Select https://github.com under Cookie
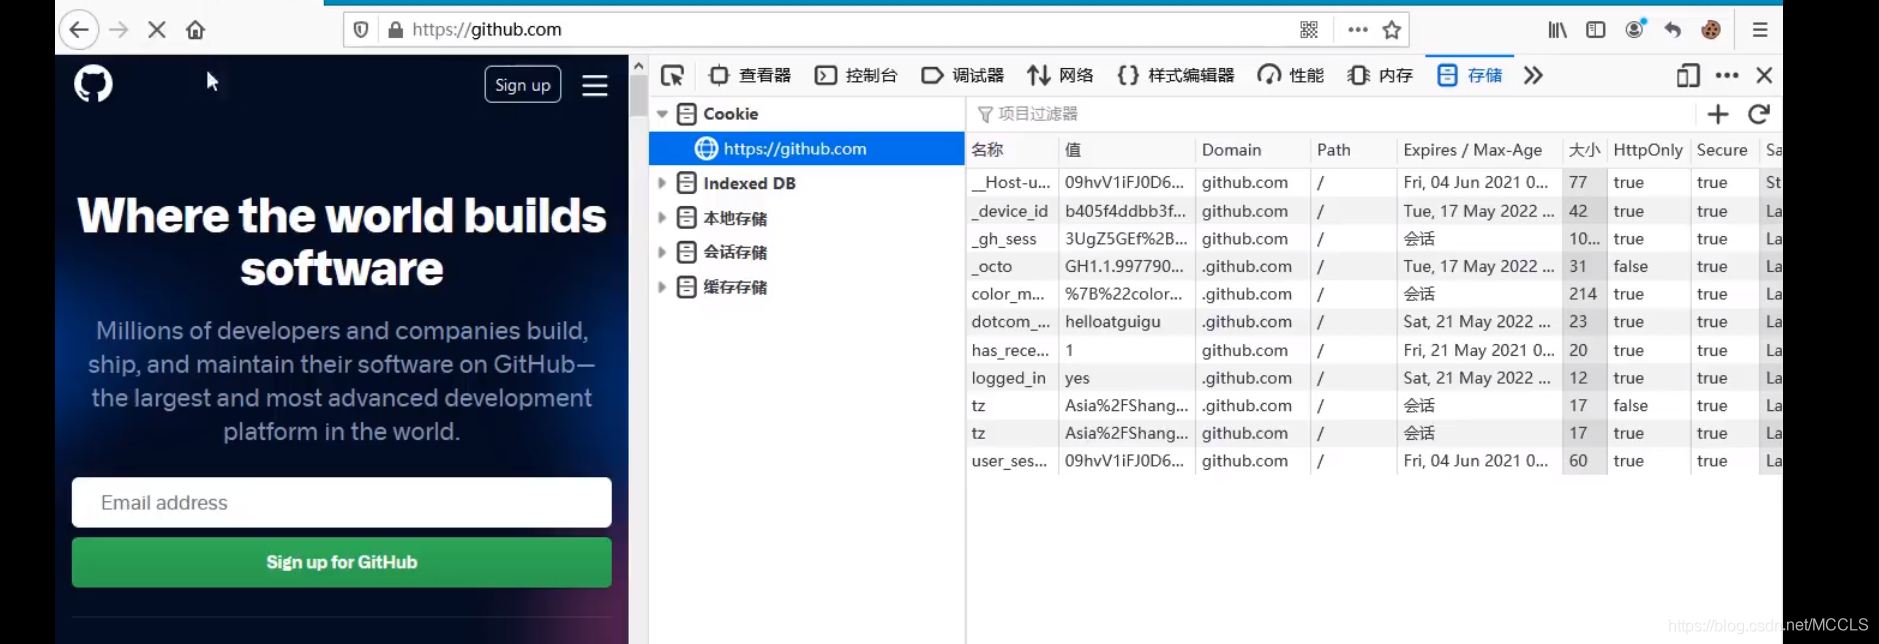The width and height of the screenshot is (1879, 644). coord(806,149)
